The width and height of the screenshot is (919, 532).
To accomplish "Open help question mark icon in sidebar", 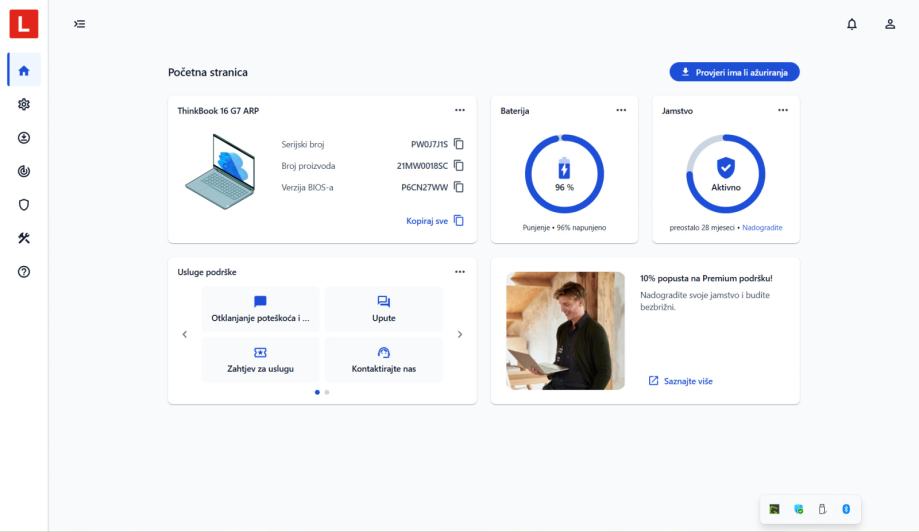I will coord(24,272).
